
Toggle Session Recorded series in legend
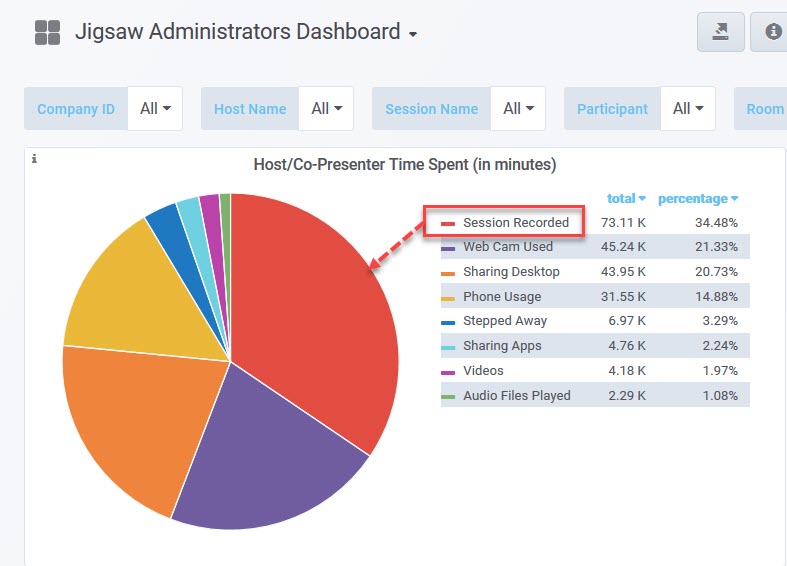(x=515, y=222)
